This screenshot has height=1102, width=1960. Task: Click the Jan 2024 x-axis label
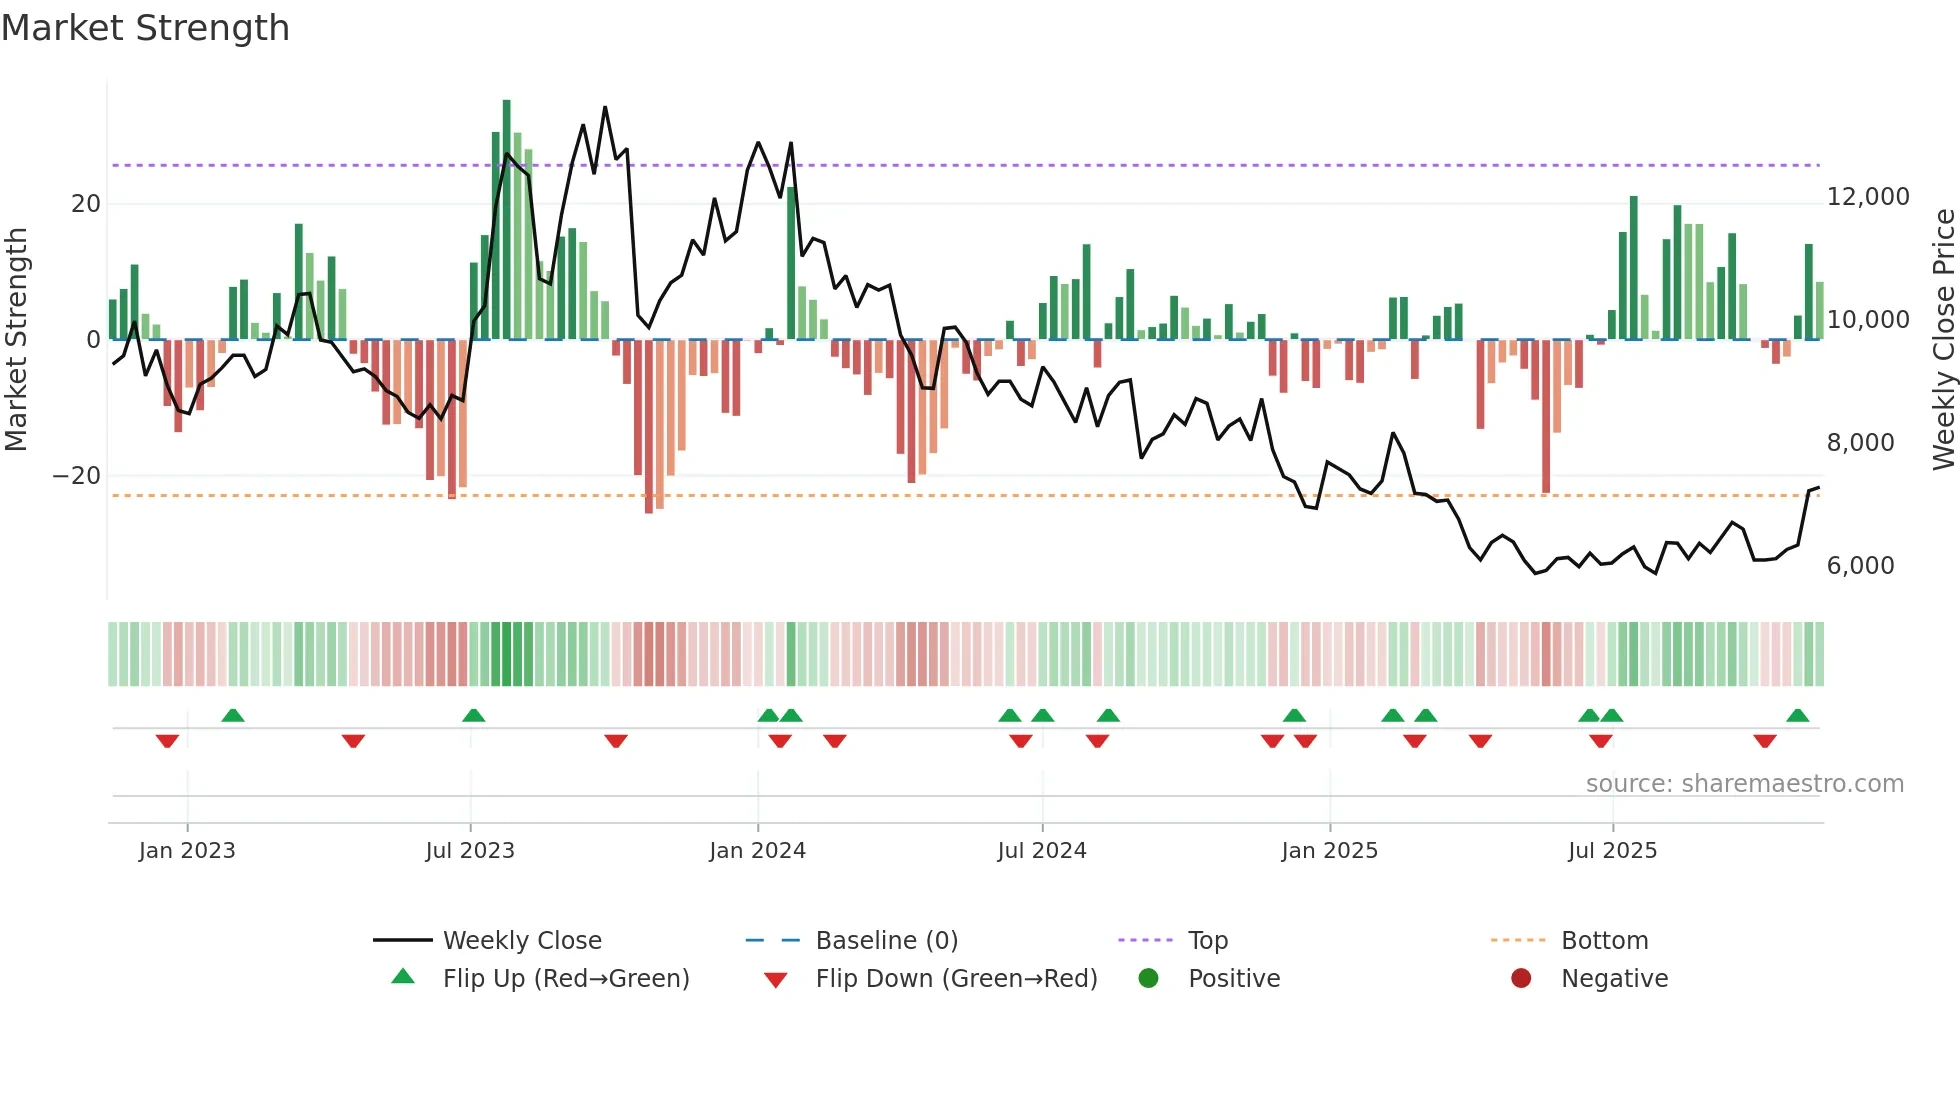click(x=757, y=851)
